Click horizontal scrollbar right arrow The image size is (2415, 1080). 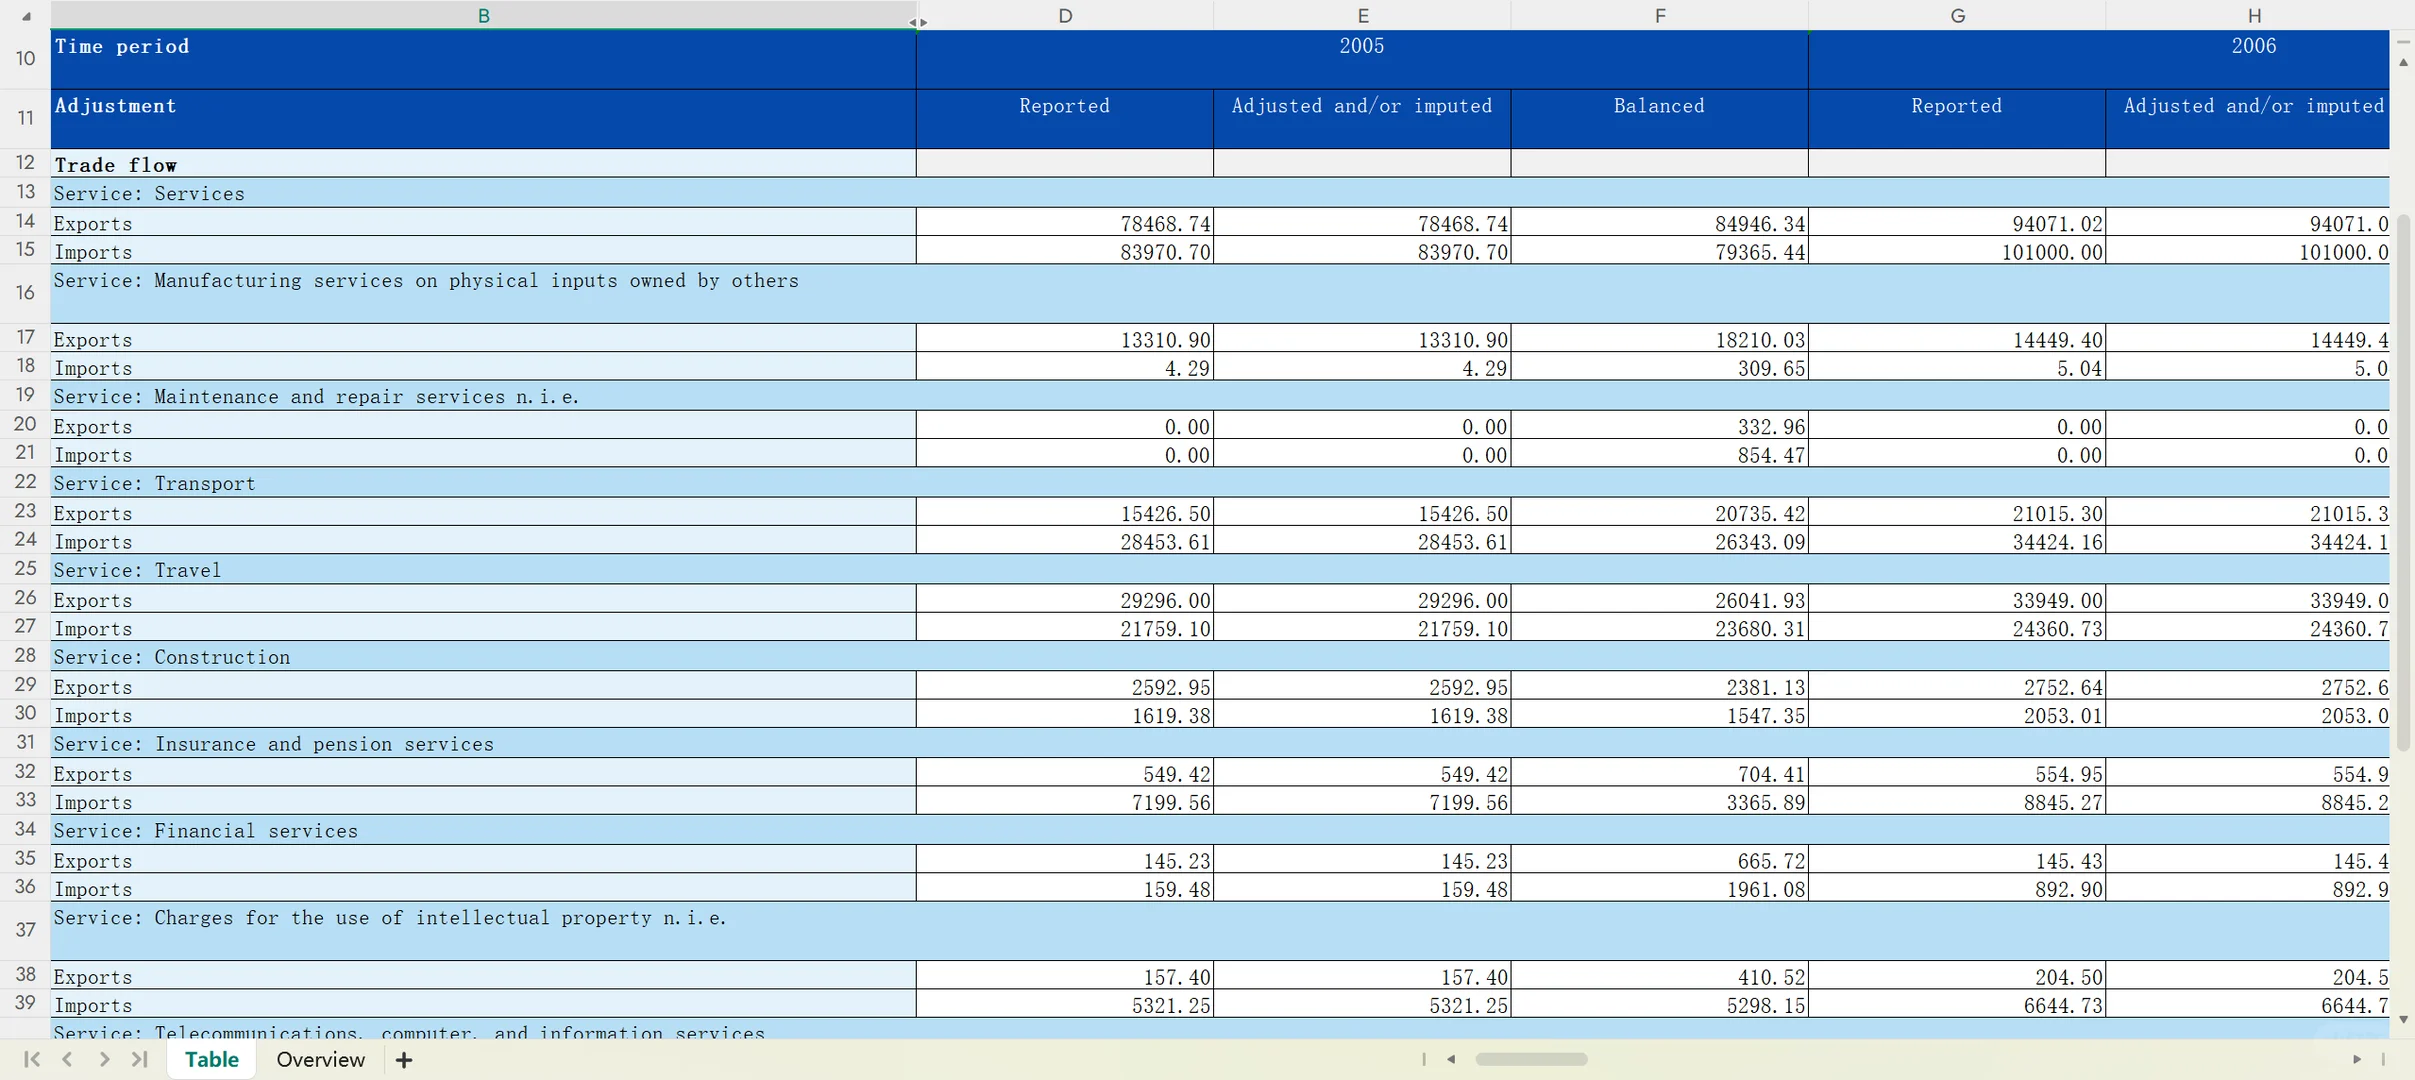(2356, 1059)
